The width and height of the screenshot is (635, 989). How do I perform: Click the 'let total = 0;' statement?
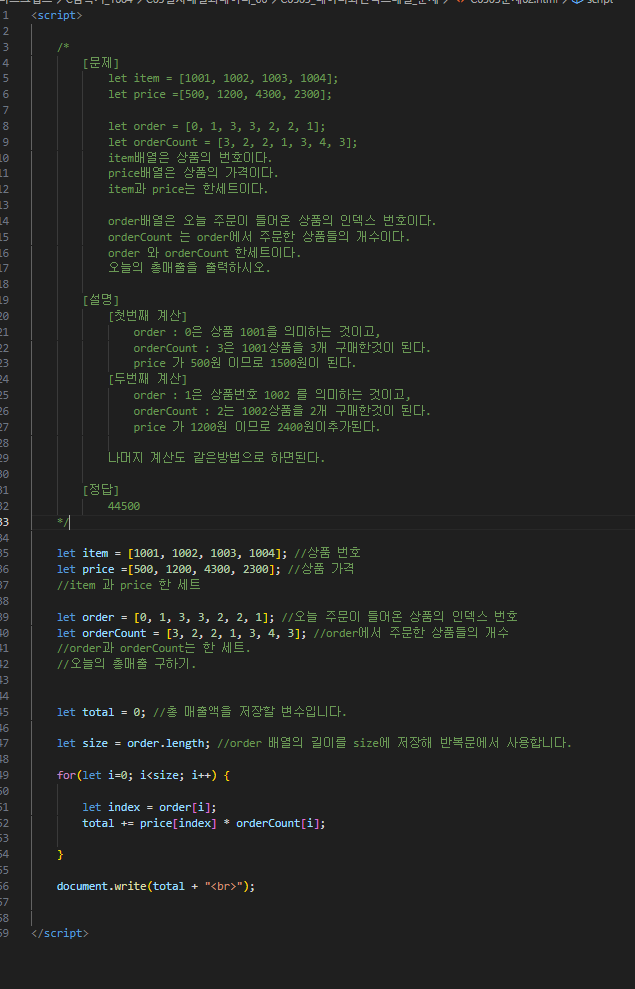pos(102,711)
